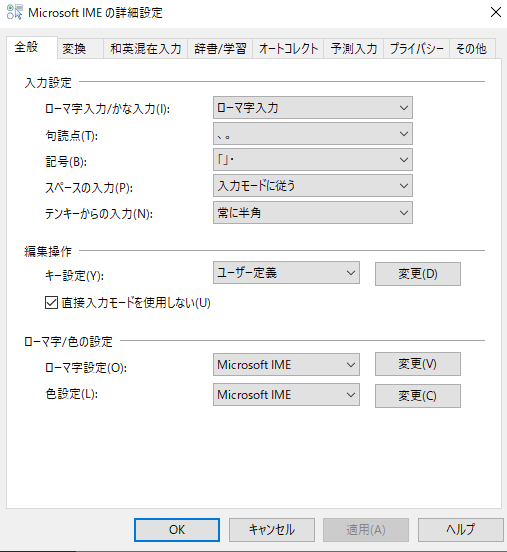Open the キー設定 dropdown showing ユーザー定義
This screenshot has height=552, width=507.
click(x=286, y=272)
